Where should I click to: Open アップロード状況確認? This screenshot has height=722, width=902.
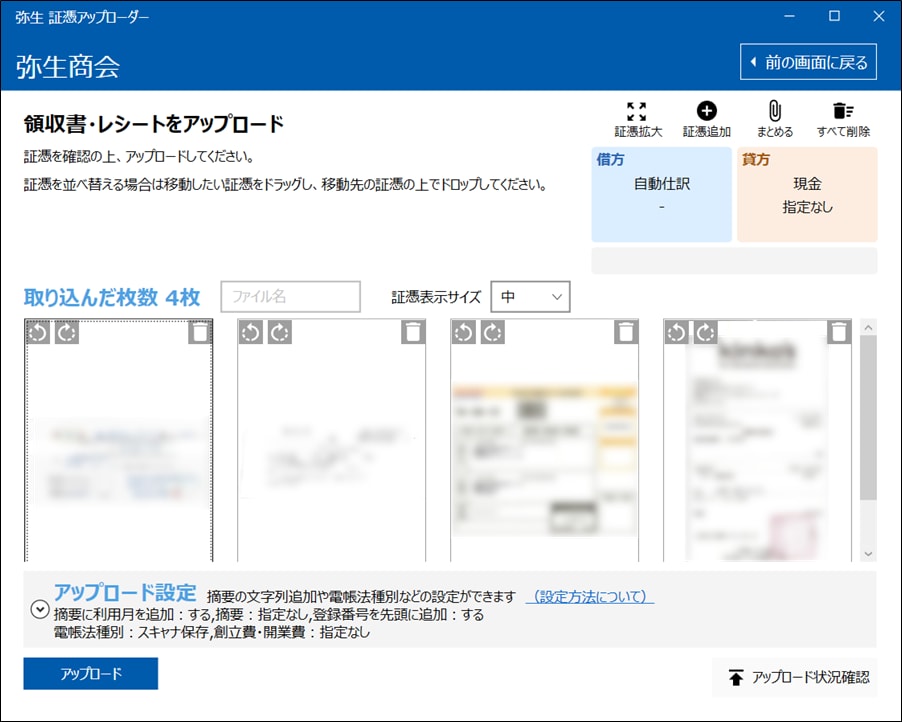tap(795, 677)
